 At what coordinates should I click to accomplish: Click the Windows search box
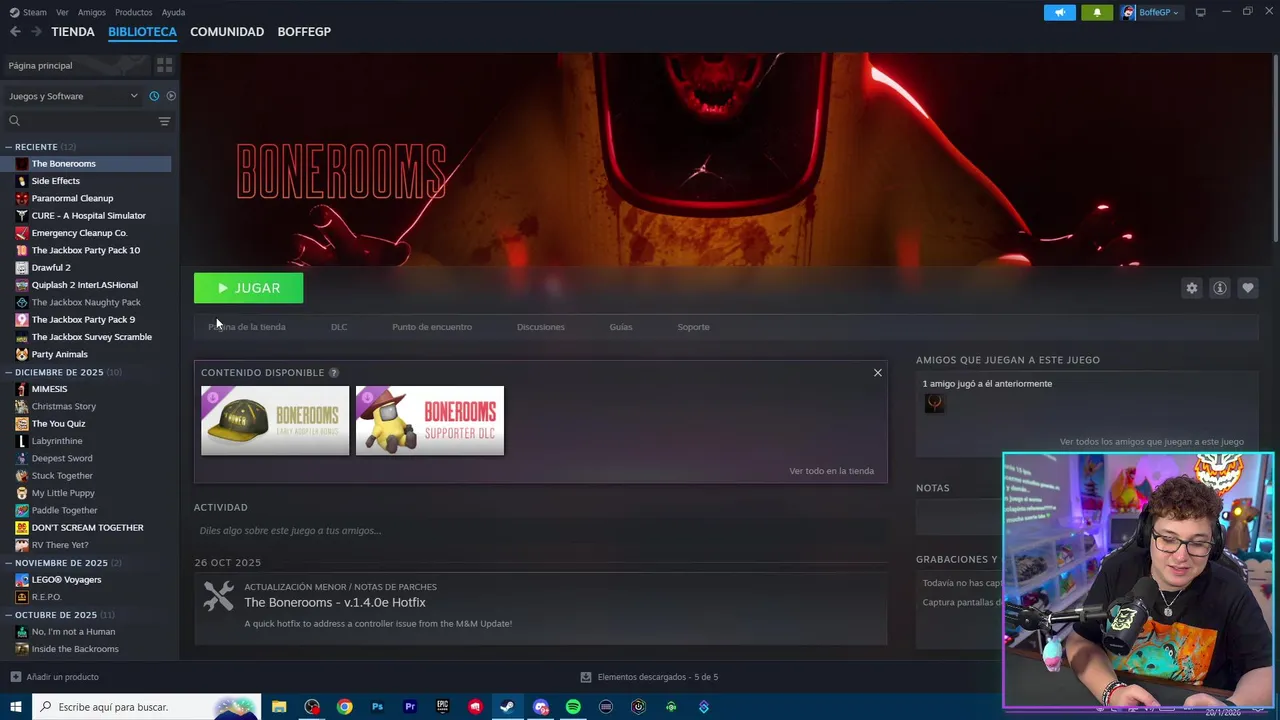click(x=148, y=707)
